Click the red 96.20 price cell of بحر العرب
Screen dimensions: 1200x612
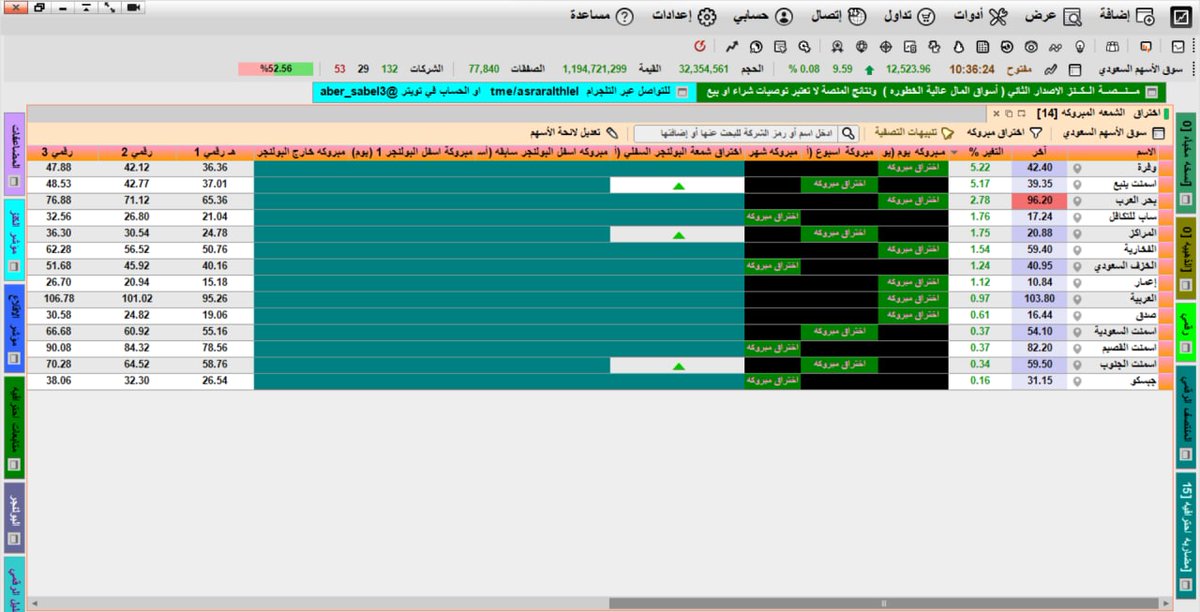point(1041,200)
